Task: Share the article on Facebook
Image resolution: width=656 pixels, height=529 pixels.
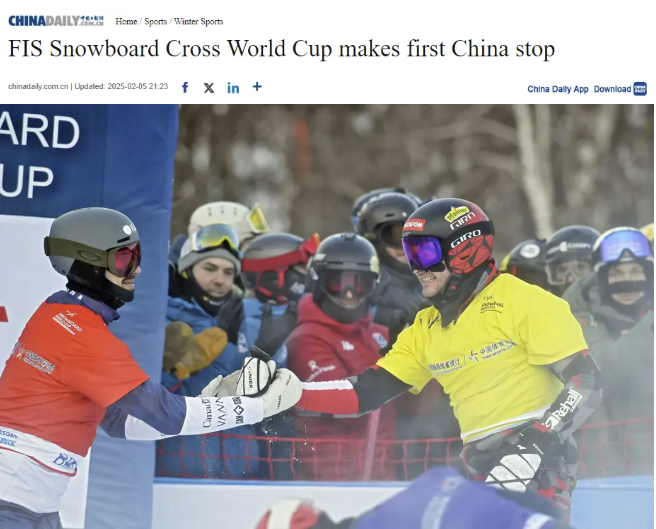Action: (x=185, y=87)
